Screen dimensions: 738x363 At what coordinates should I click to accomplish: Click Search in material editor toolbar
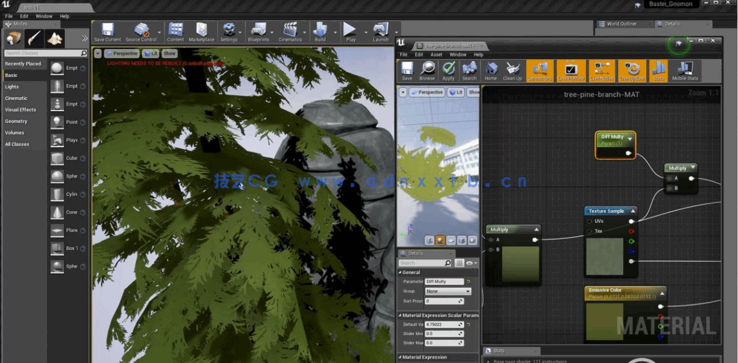pos(469,71)
